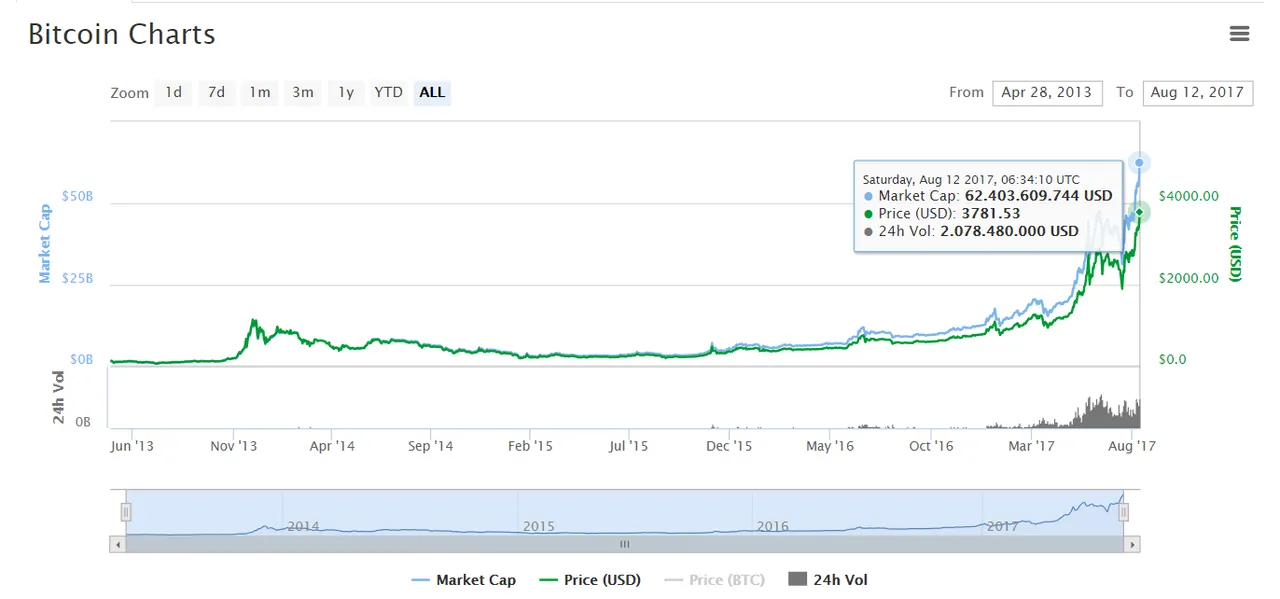Toggle the Price (USD) series in legend

(x=589, y=580)
